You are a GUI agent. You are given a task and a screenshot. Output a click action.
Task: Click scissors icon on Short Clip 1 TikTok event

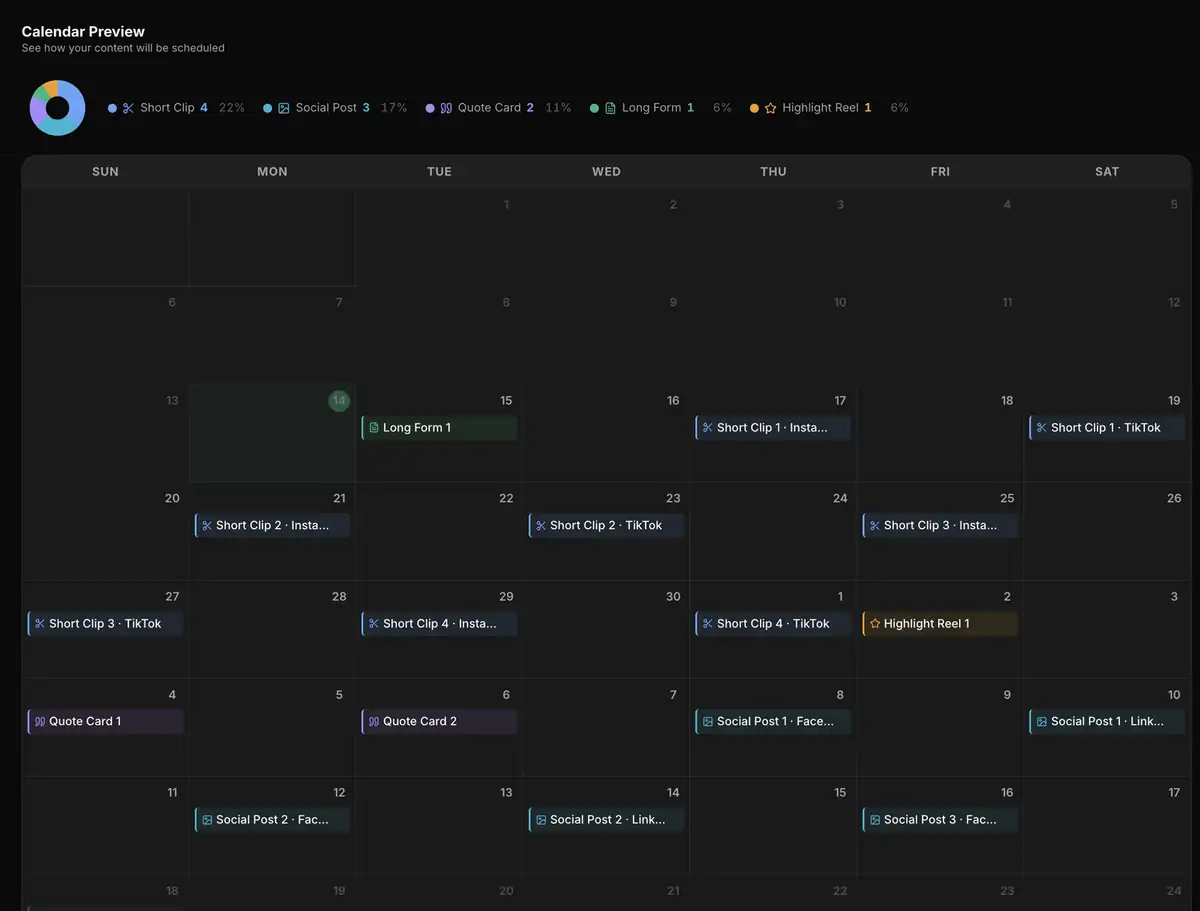click(x=1042, y=428)
